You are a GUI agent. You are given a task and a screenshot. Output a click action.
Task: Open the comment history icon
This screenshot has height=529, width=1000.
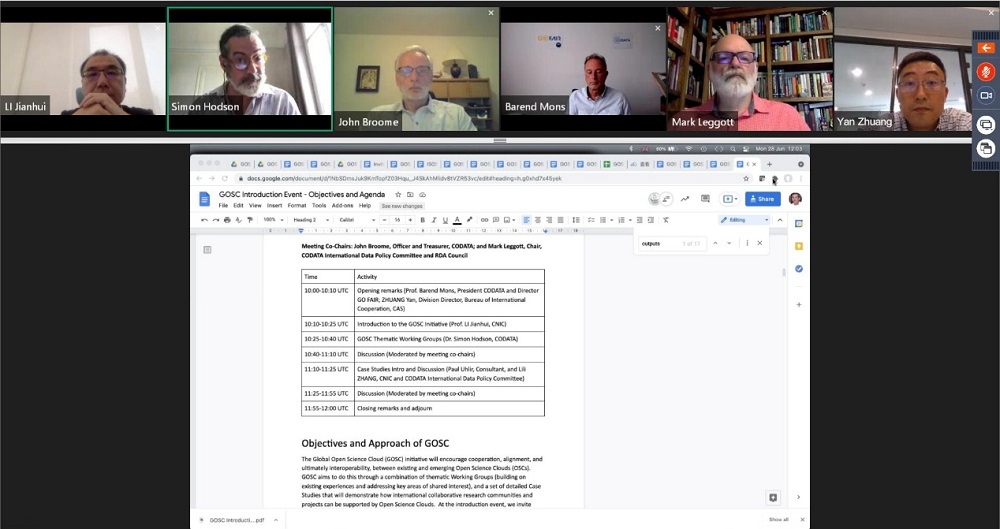(705, 199)
